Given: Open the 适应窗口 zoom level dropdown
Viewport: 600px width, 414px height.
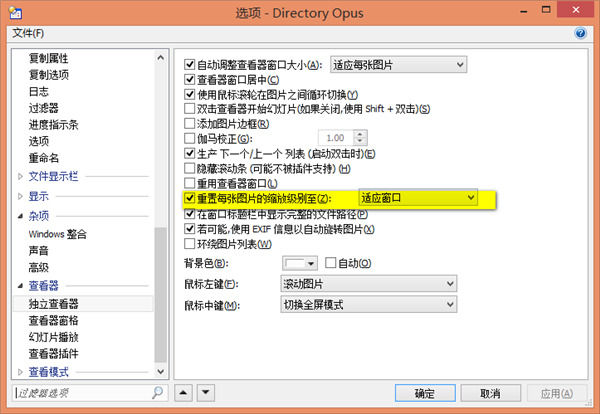Looking at the screenshot, I should pos(418,197).
